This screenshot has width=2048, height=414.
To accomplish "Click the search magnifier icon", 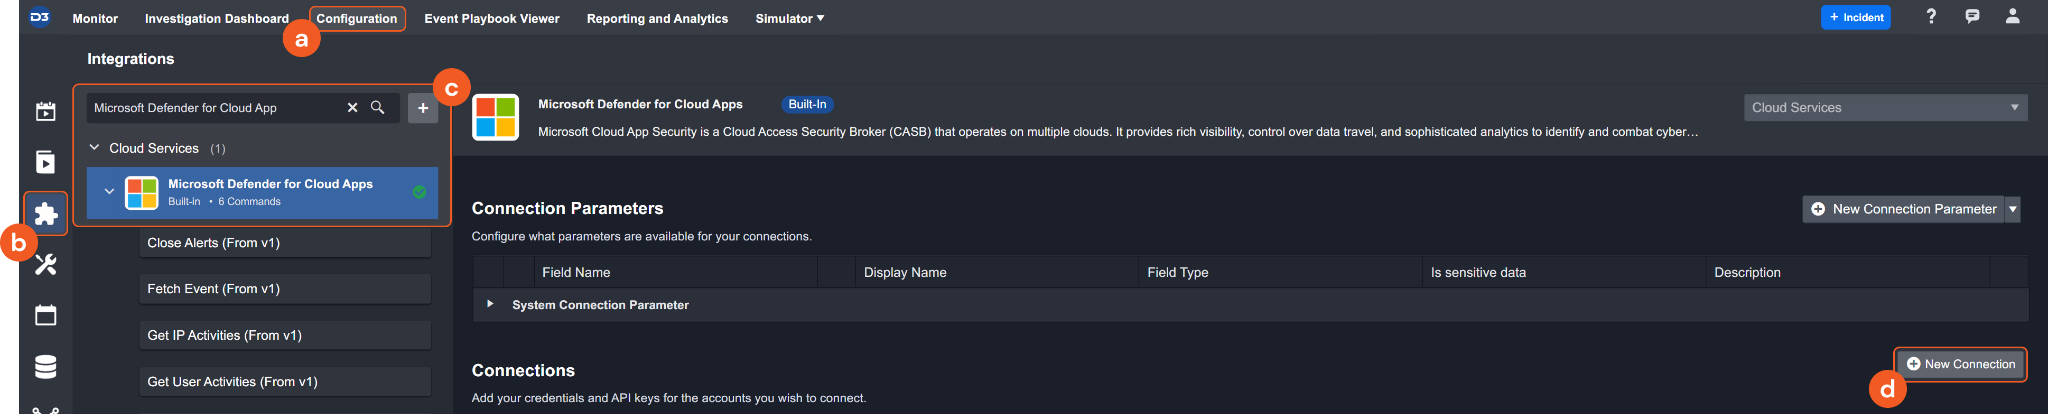I will (378, 108).
